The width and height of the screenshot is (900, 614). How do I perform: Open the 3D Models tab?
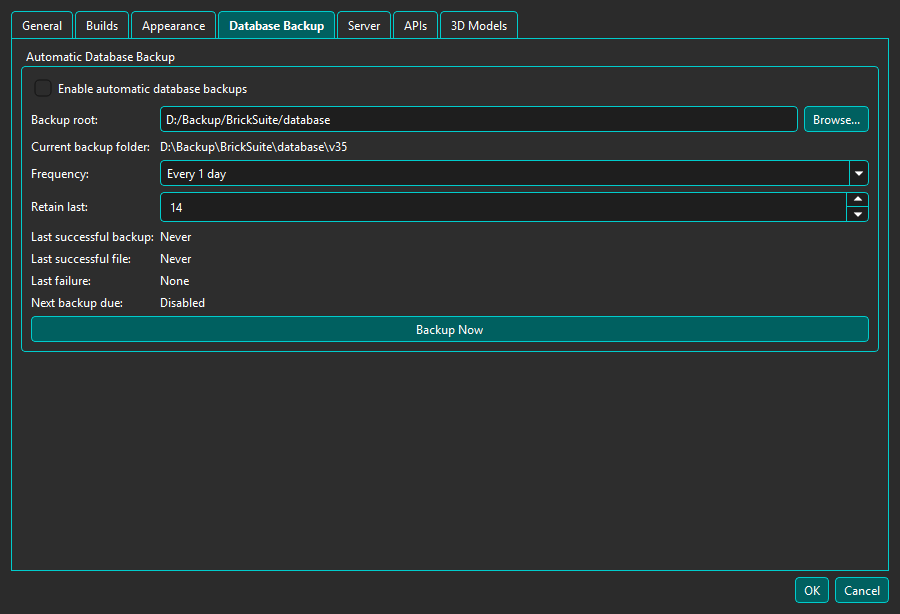tap(479, 26)
